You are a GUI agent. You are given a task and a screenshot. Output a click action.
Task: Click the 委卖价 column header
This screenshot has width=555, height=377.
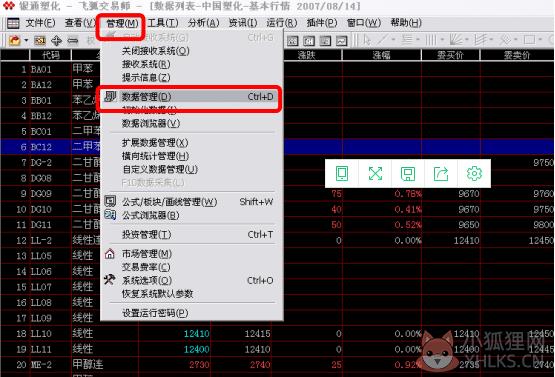[x=517, y=55]
